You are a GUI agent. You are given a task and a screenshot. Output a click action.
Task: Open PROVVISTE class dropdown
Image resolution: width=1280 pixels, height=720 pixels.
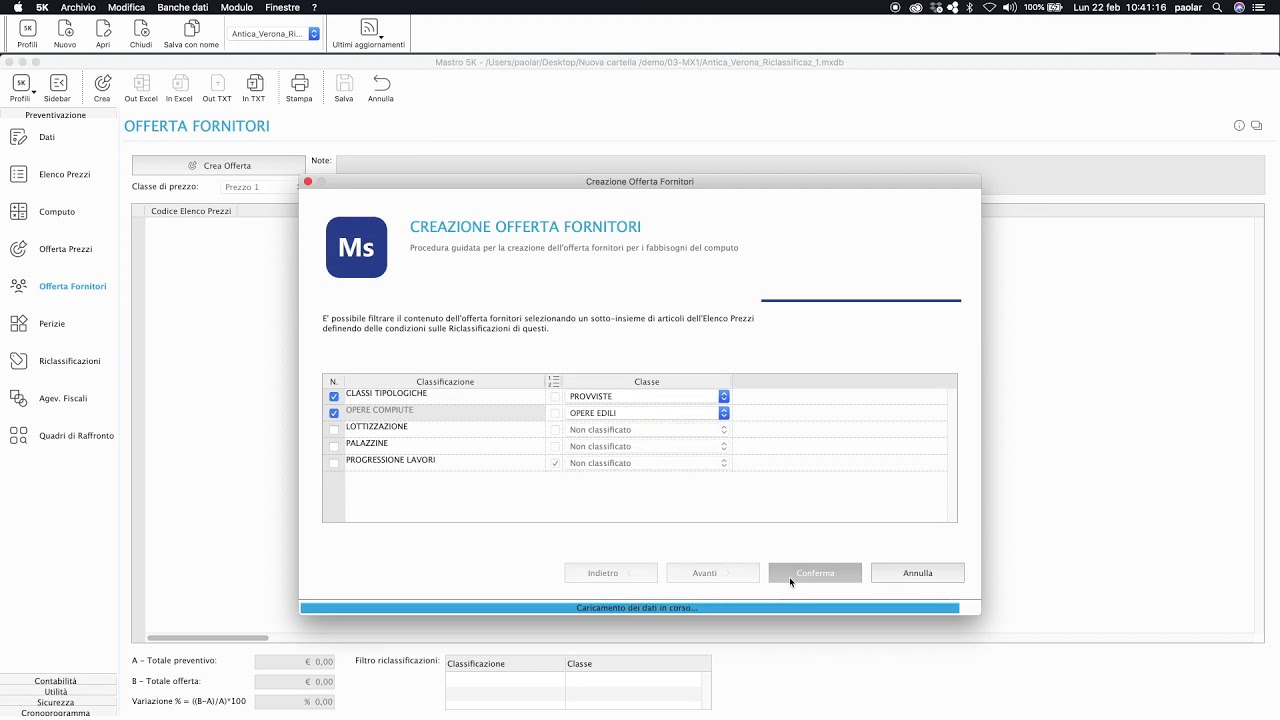point(648,396)
